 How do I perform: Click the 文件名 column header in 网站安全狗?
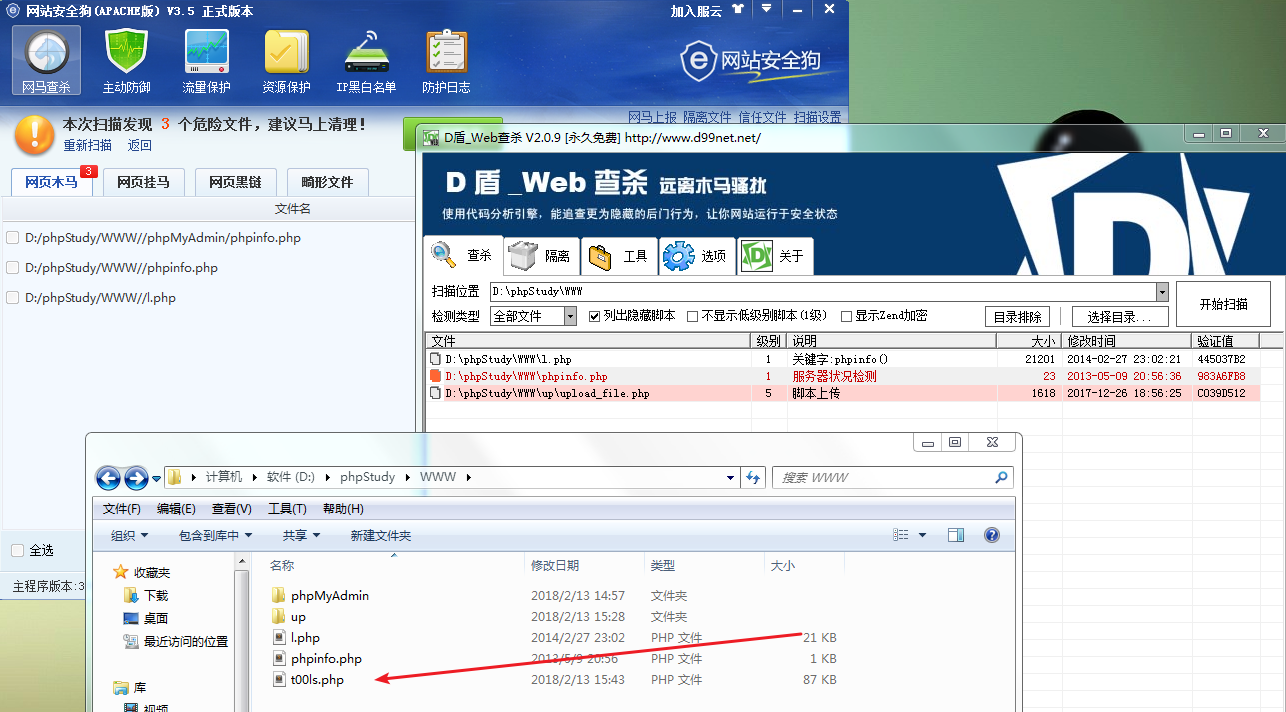[292, 209]
